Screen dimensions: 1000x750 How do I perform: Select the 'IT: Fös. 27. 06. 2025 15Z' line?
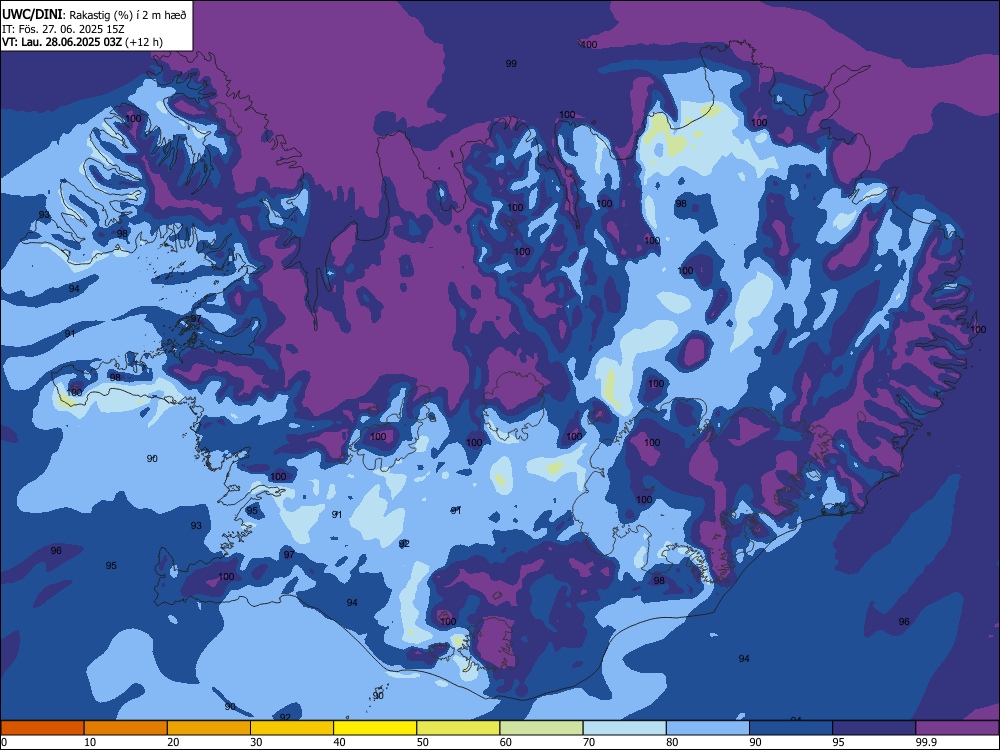coord(63,29)
